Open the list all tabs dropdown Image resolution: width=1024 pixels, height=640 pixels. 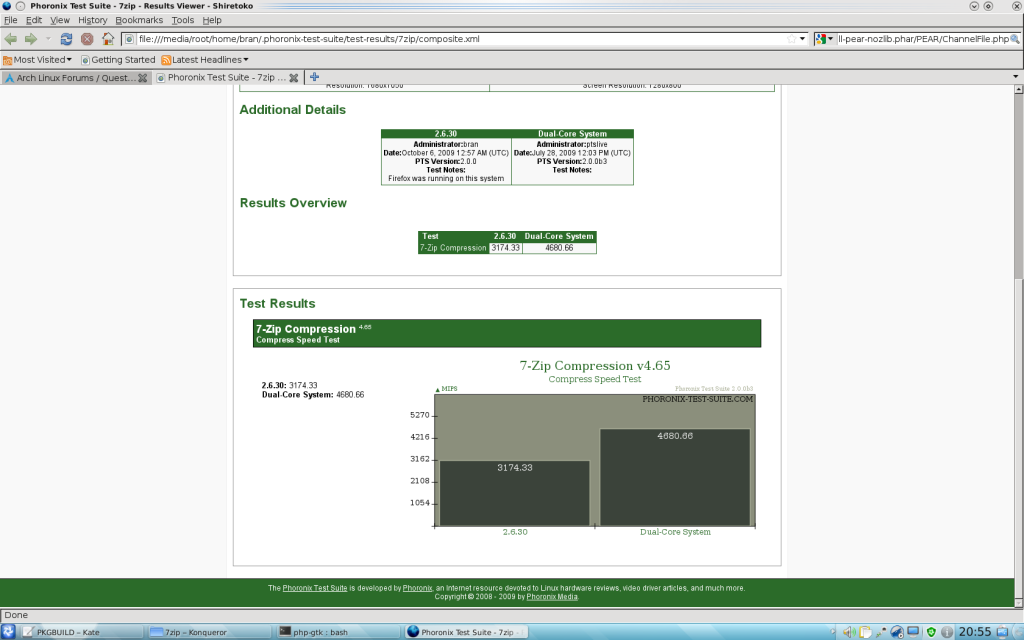point(1016,77)
